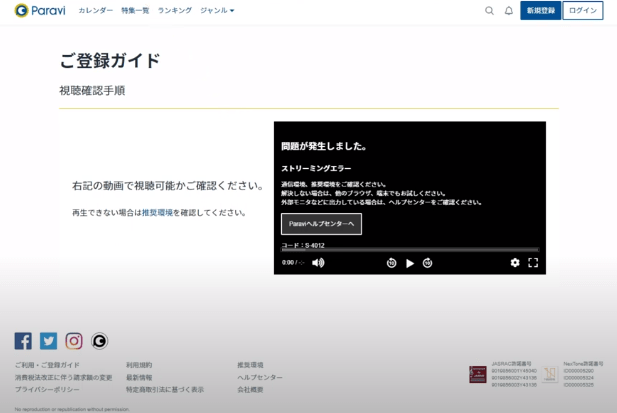Image resolution: width=617 pixels, height=413 pixels.
Task: Open 会社概要 footer link
Action: (x=250, y=390)
